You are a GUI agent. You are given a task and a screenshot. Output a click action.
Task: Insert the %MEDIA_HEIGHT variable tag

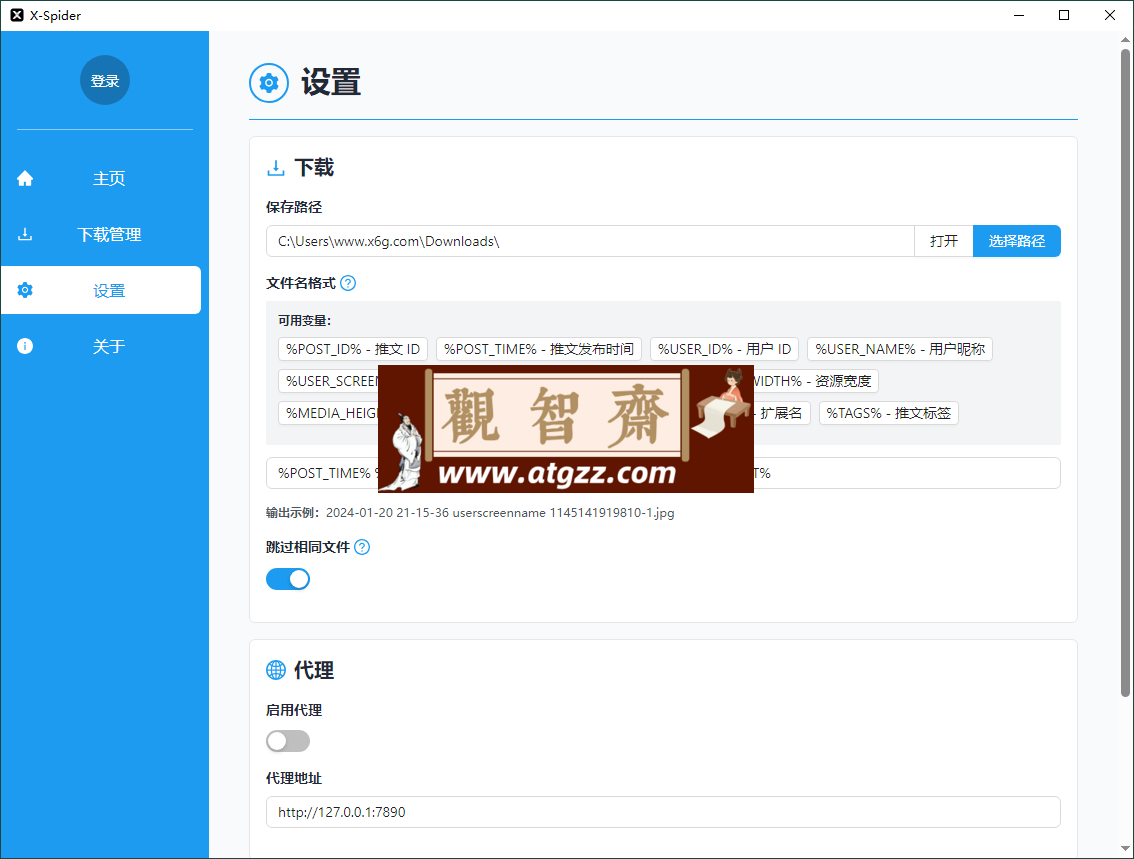click(328, 413)
